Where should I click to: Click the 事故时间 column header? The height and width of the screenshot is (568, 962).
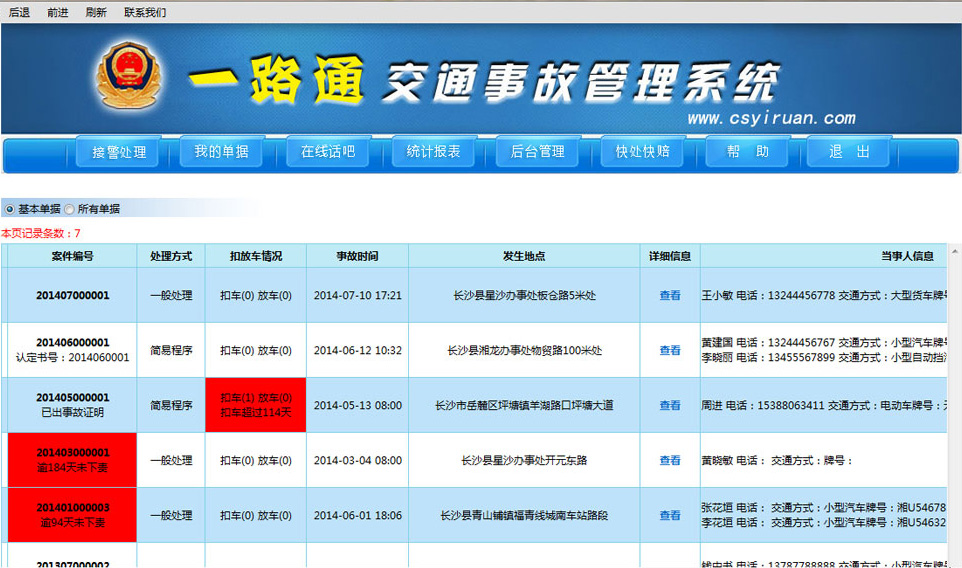click(357, 256)
